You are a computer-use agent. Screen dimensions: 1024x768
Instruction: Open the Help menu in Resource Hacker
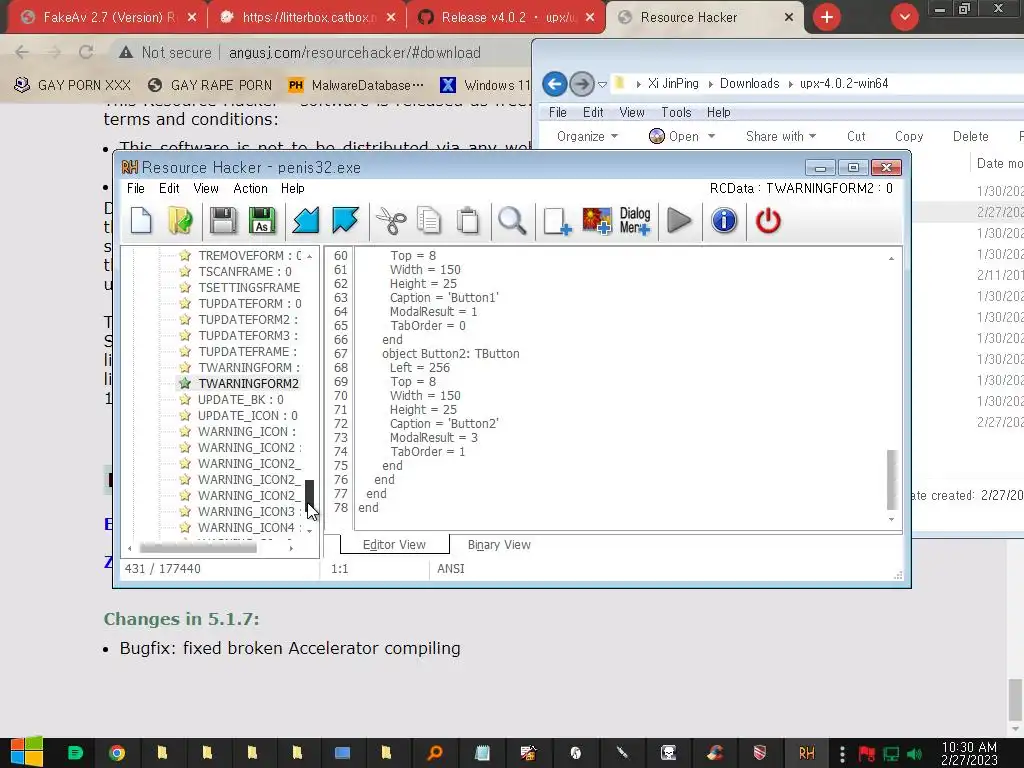293,188
